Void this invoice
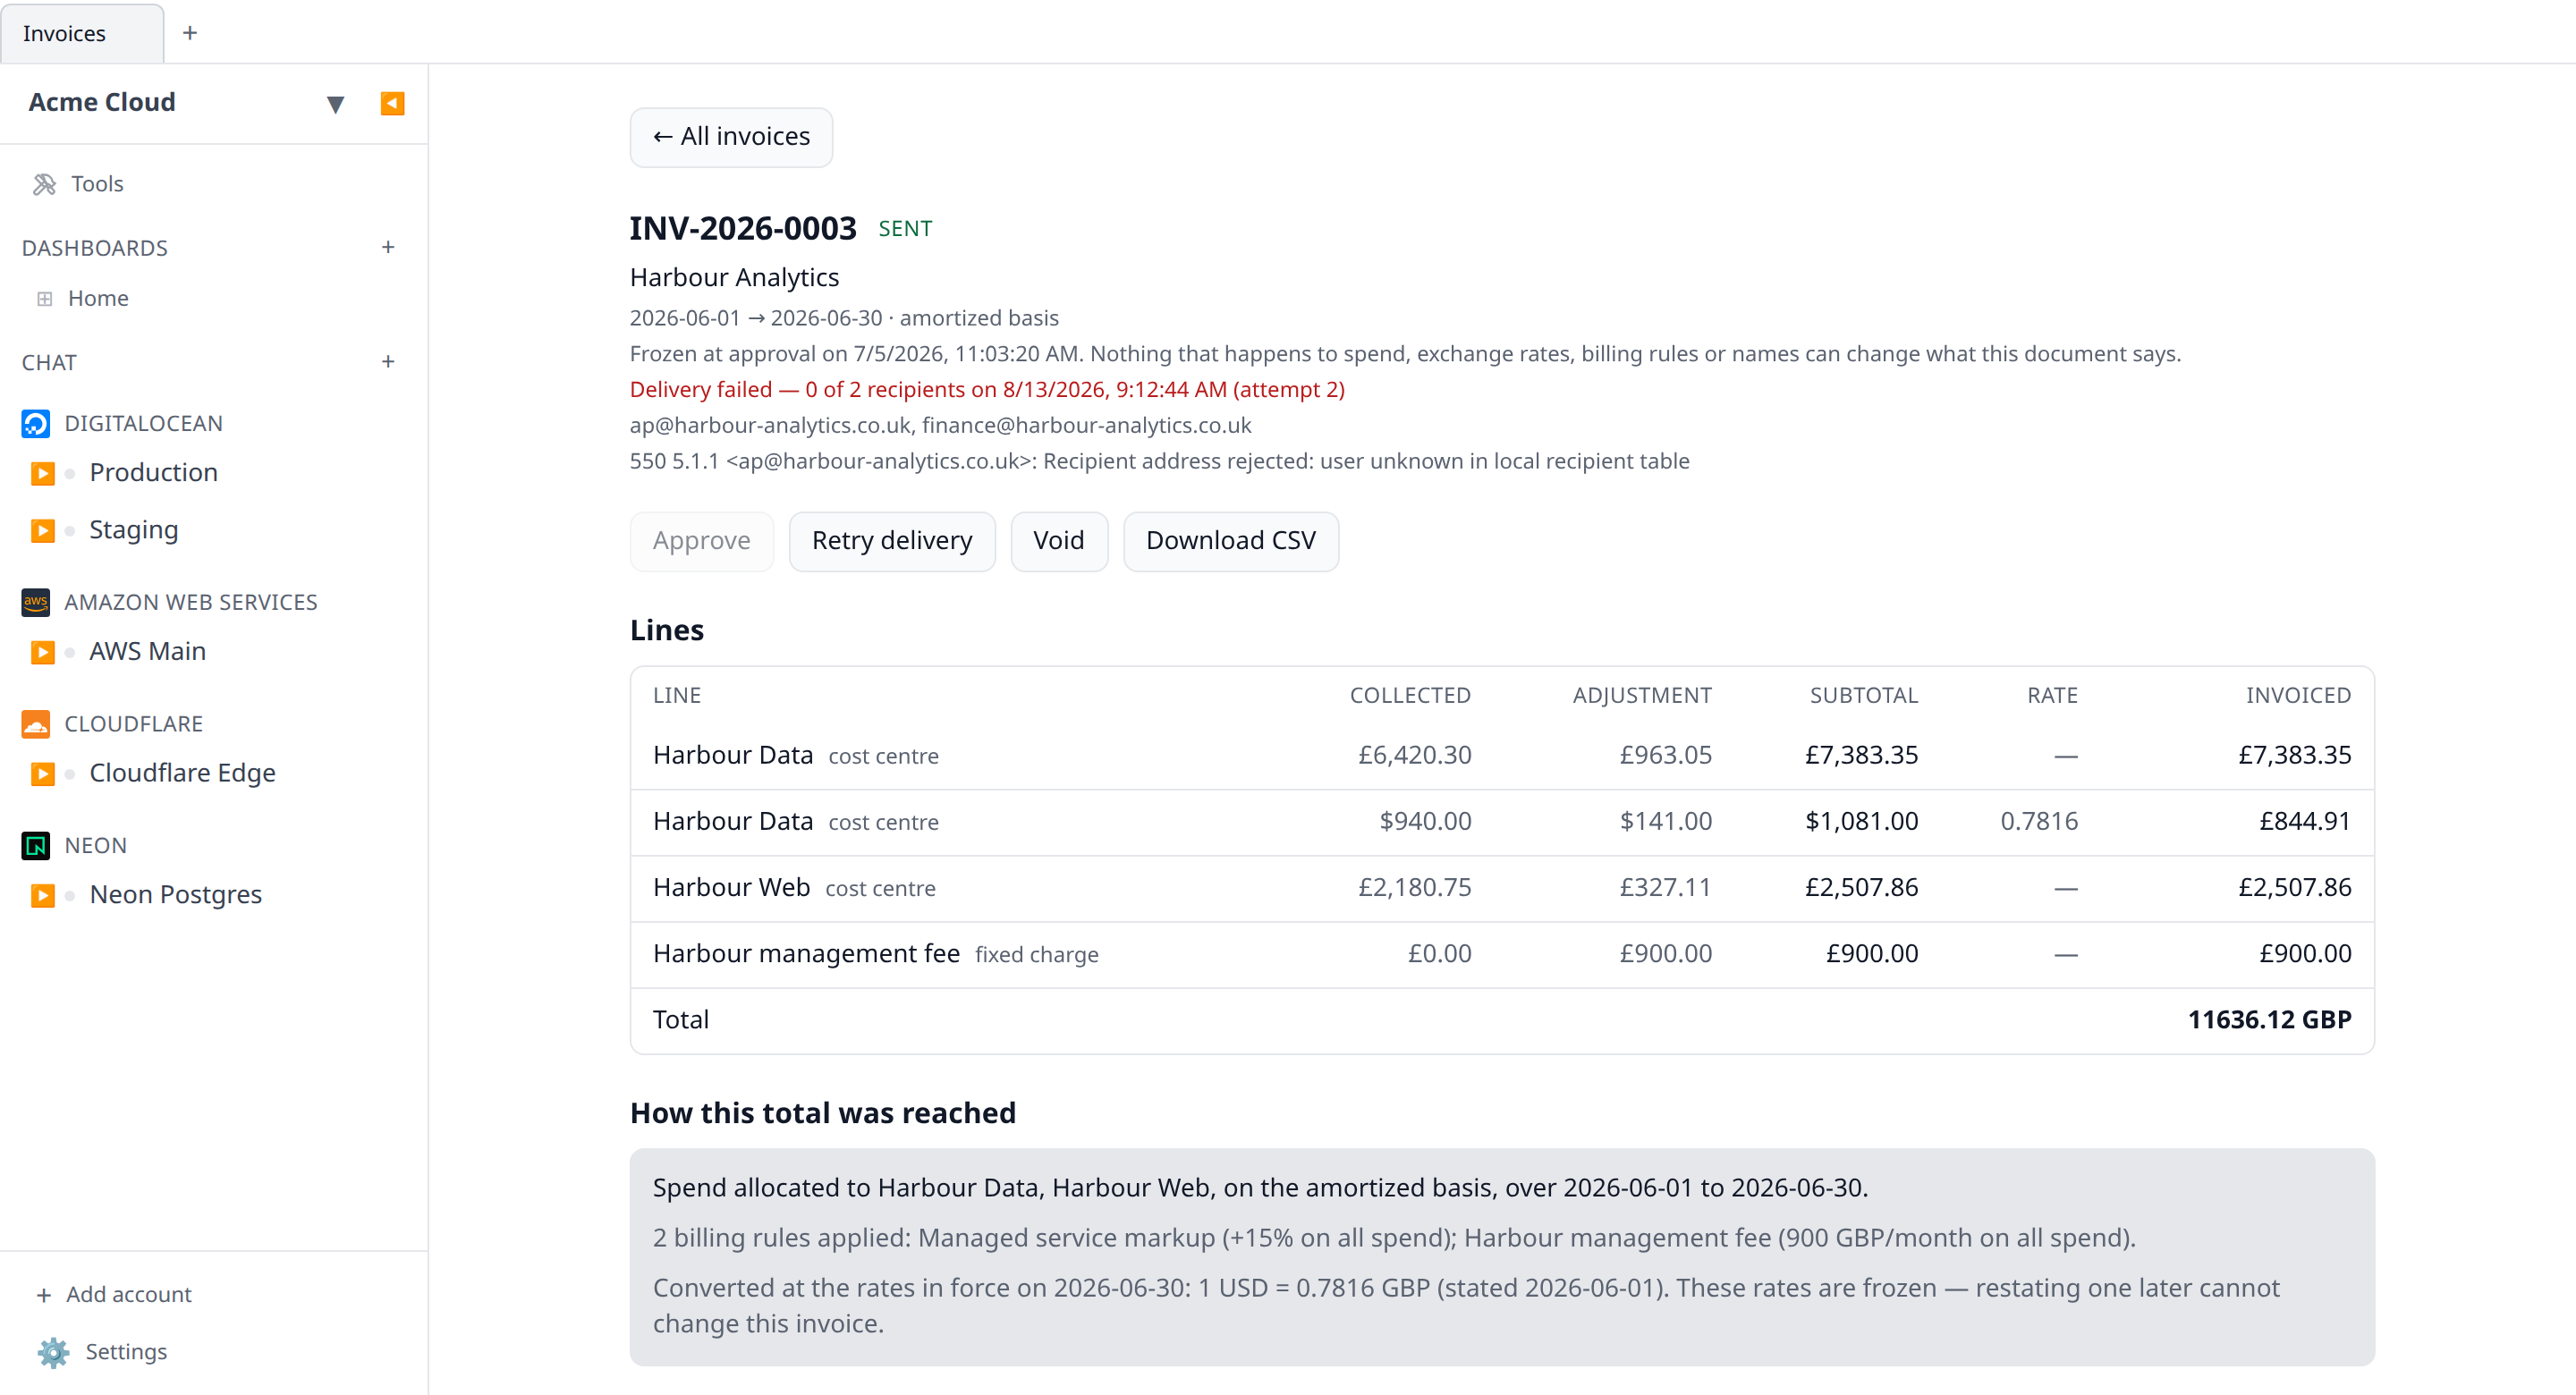Viewport: 2576px width, 1395px height. (1059, 541)
